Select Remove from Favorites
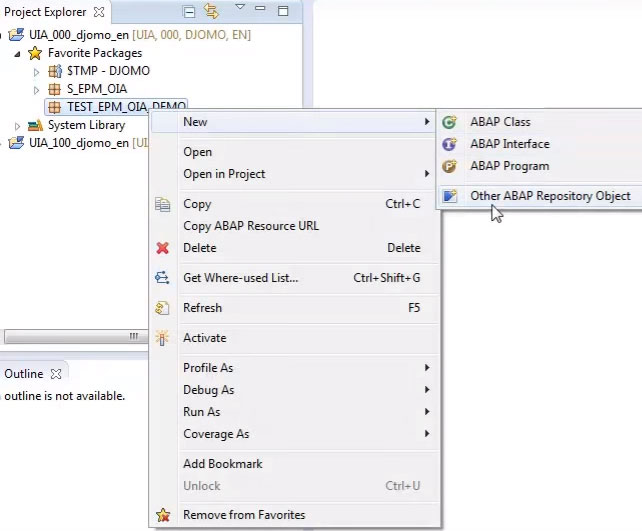The width and height of the screenshot is (642, 531). tap(243, 515)
